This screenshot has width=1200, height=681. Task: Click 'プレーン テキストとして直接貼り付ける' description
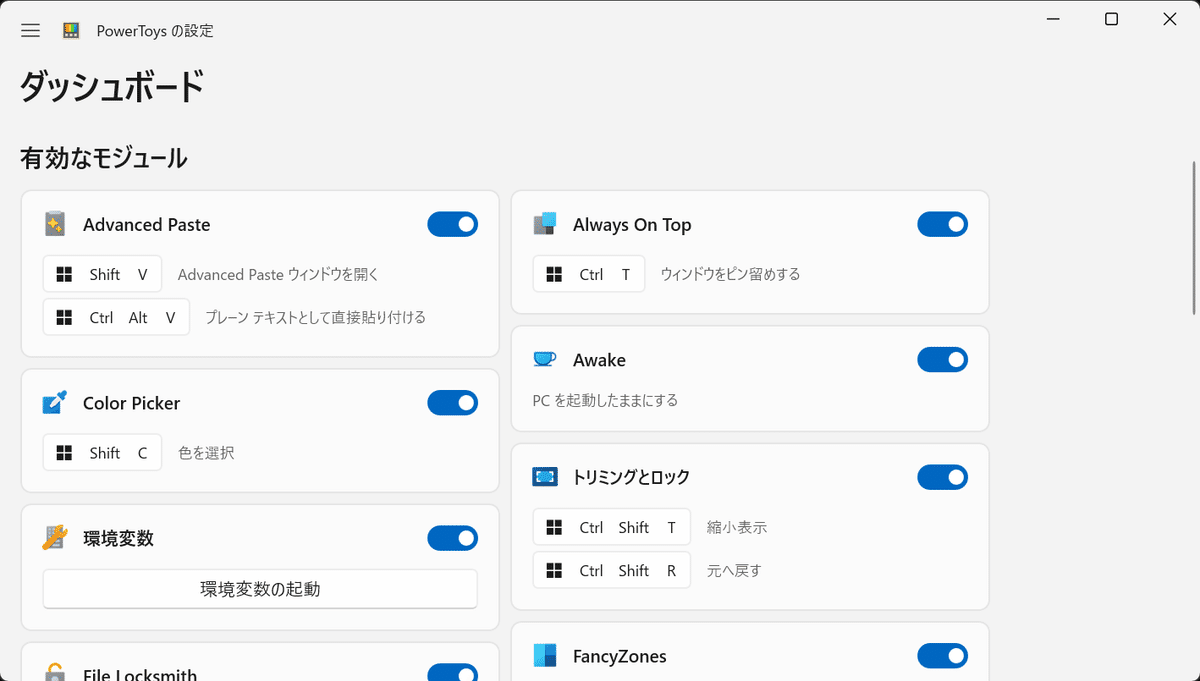pos(316,317)
